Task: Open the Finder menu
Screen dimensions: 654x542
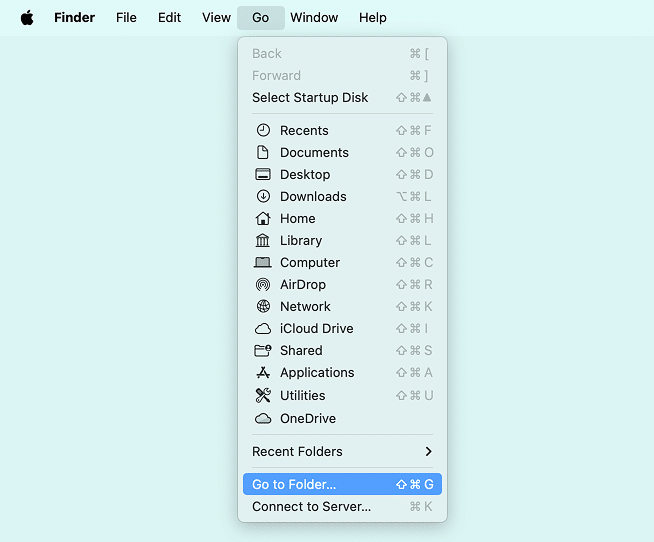Action: pos(74,18)
